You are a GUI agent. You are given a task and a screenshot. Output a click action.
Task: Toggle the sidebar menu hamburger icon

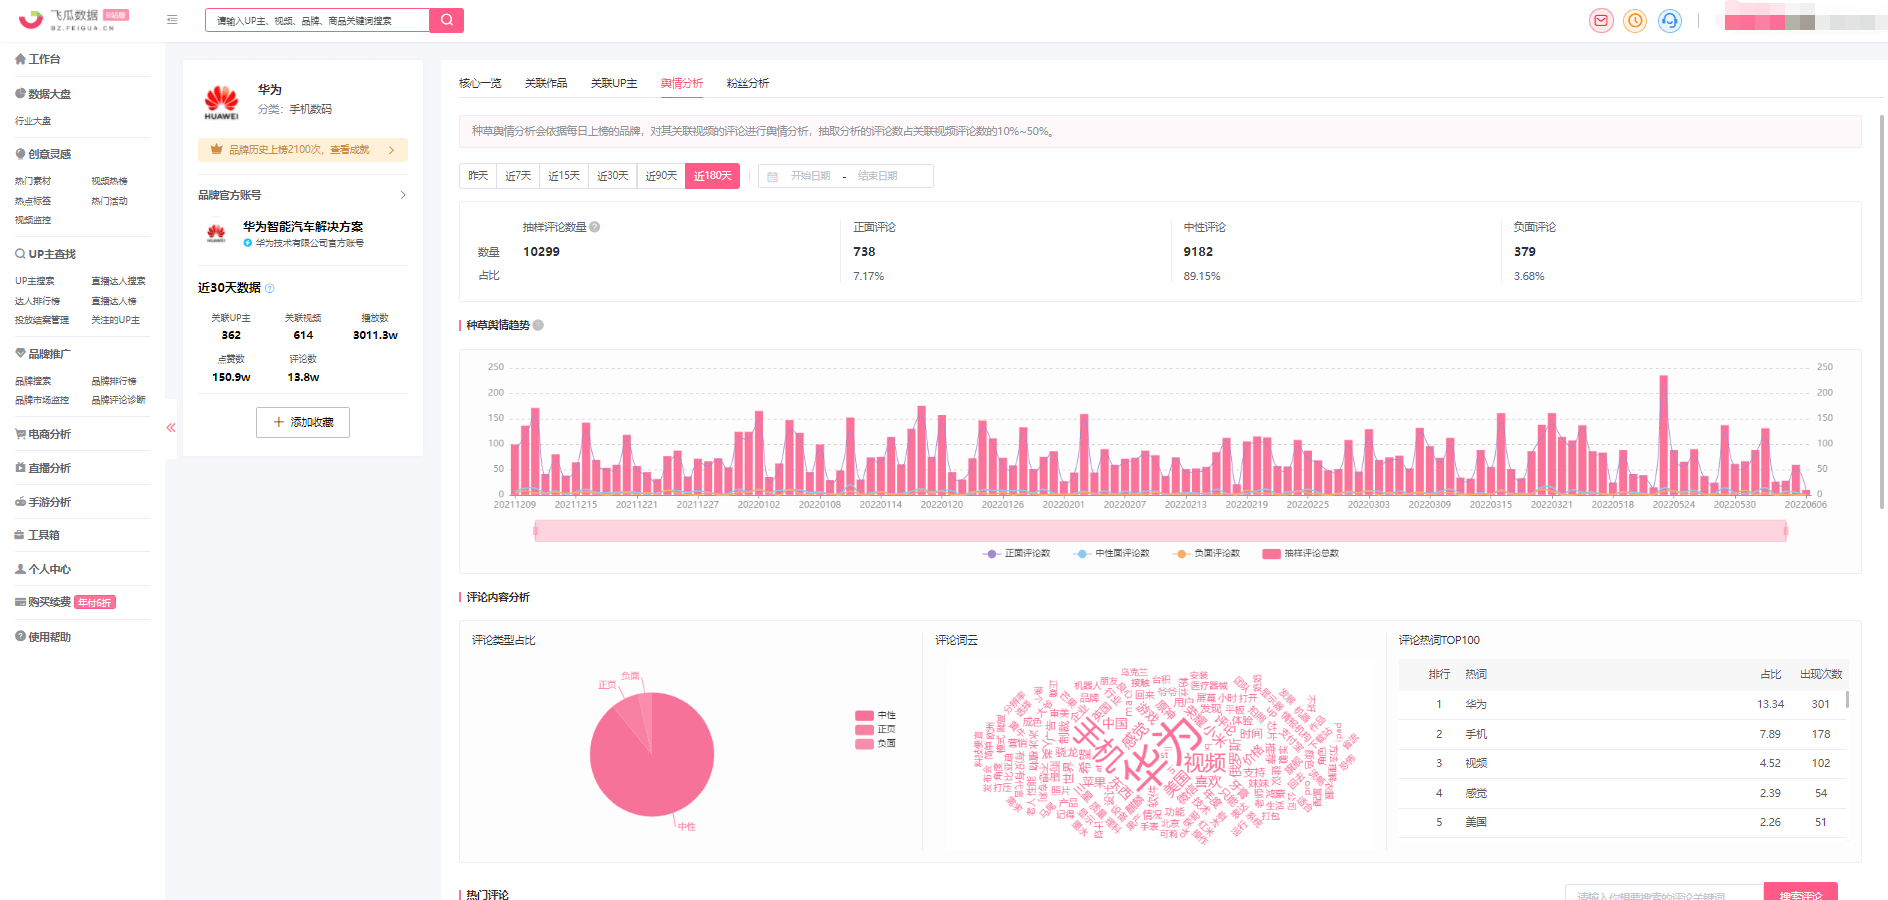172,20
